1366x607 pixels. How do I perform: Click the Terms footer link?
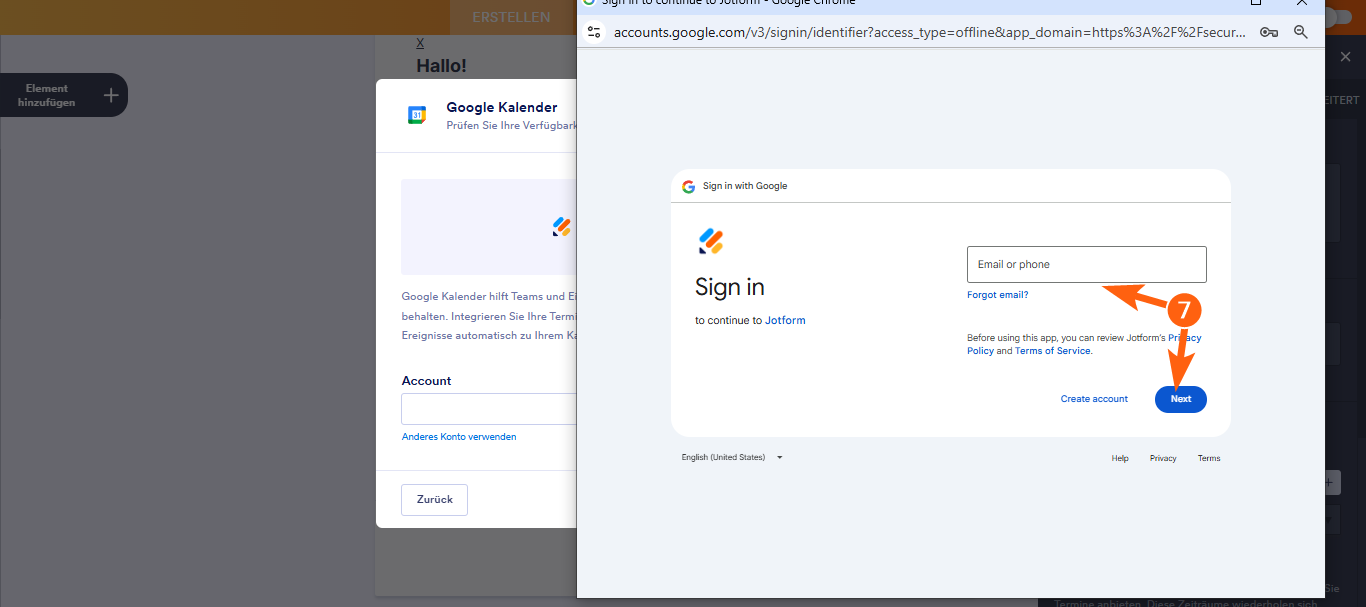coord(1209,458)
